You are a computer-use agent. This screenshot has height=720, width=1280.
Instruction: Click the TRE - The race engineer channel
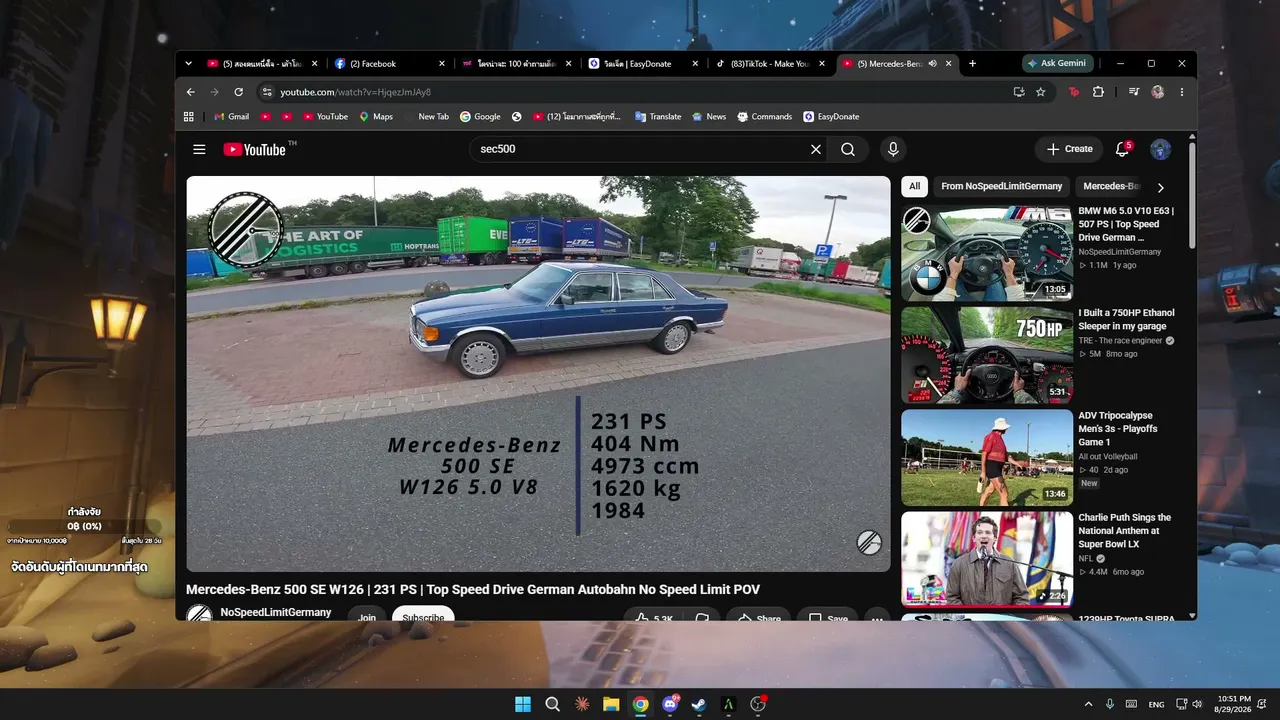[x=1120, y=340]
